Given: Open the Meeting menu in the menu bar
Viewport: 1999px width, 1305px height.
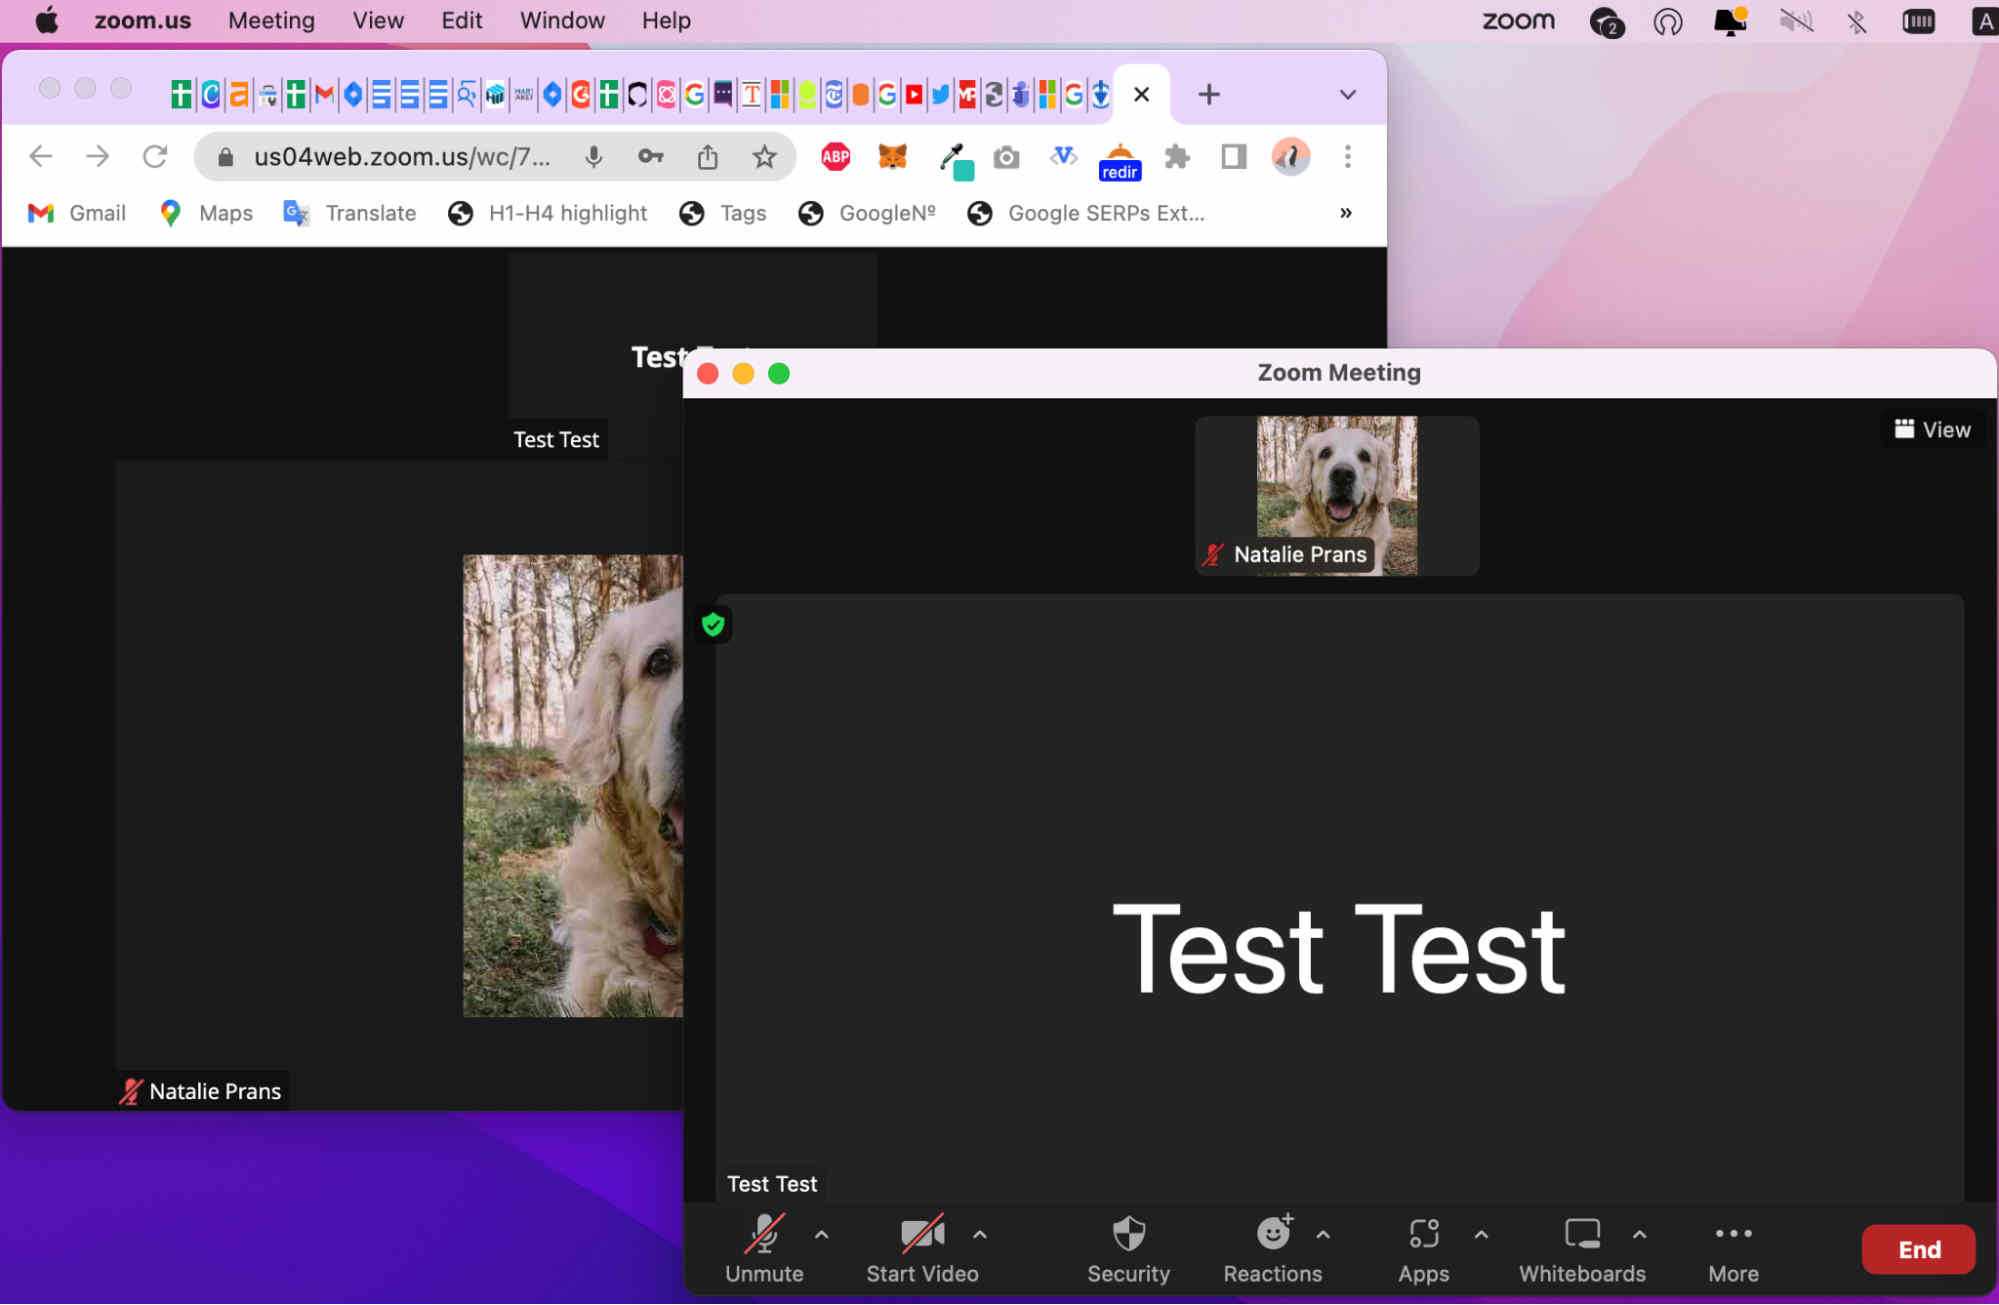Looking at the screenshot, I should pyautogui.click(x=271, y=20).
